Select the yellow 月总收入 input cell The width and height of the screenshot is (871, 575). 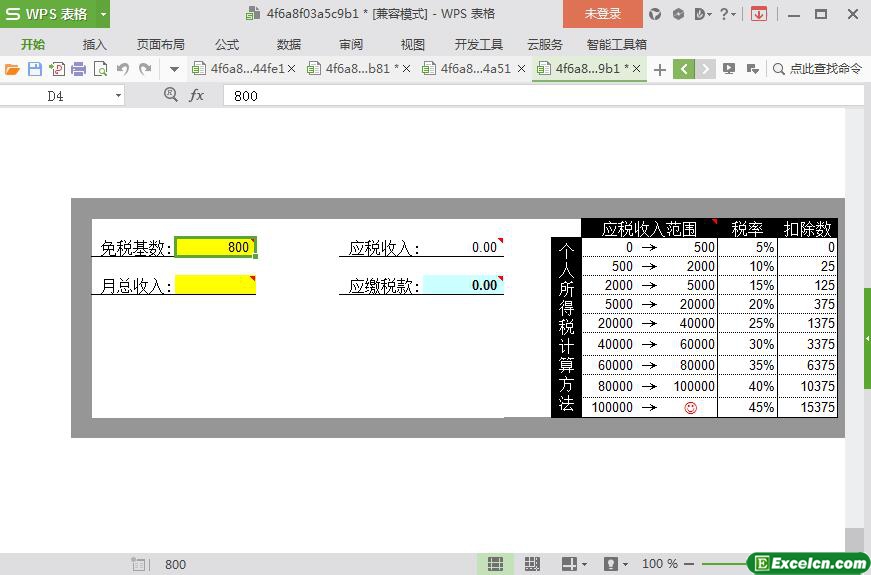click(x=216, y=284)
